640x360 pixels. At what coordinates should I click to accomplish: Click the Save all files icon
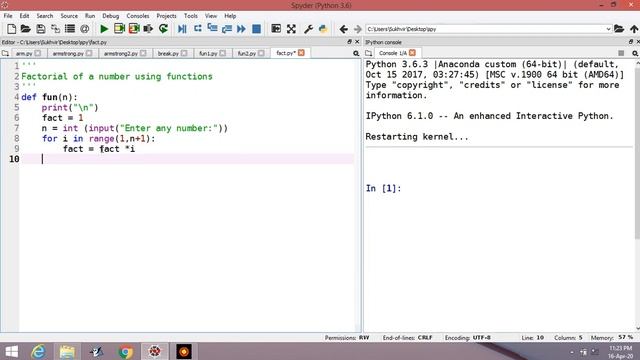click(55, 29)
